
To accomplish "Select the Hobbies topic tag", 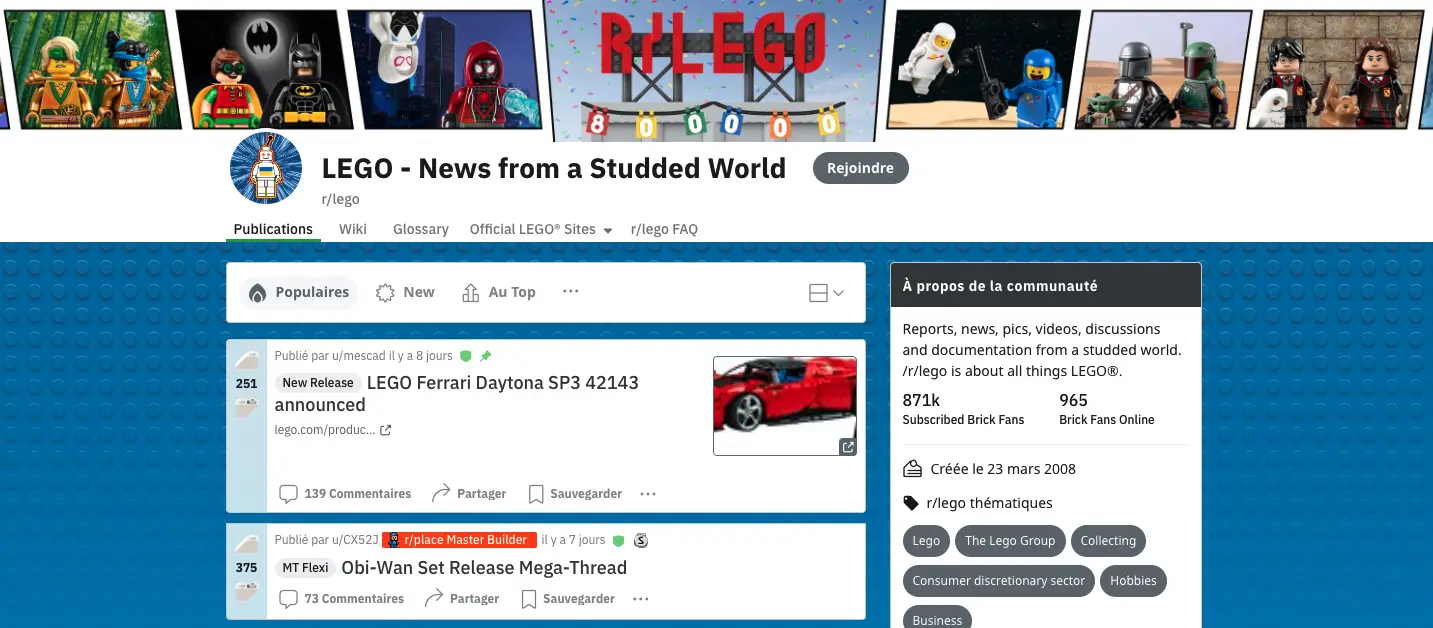I will (x=1133, y=581).
